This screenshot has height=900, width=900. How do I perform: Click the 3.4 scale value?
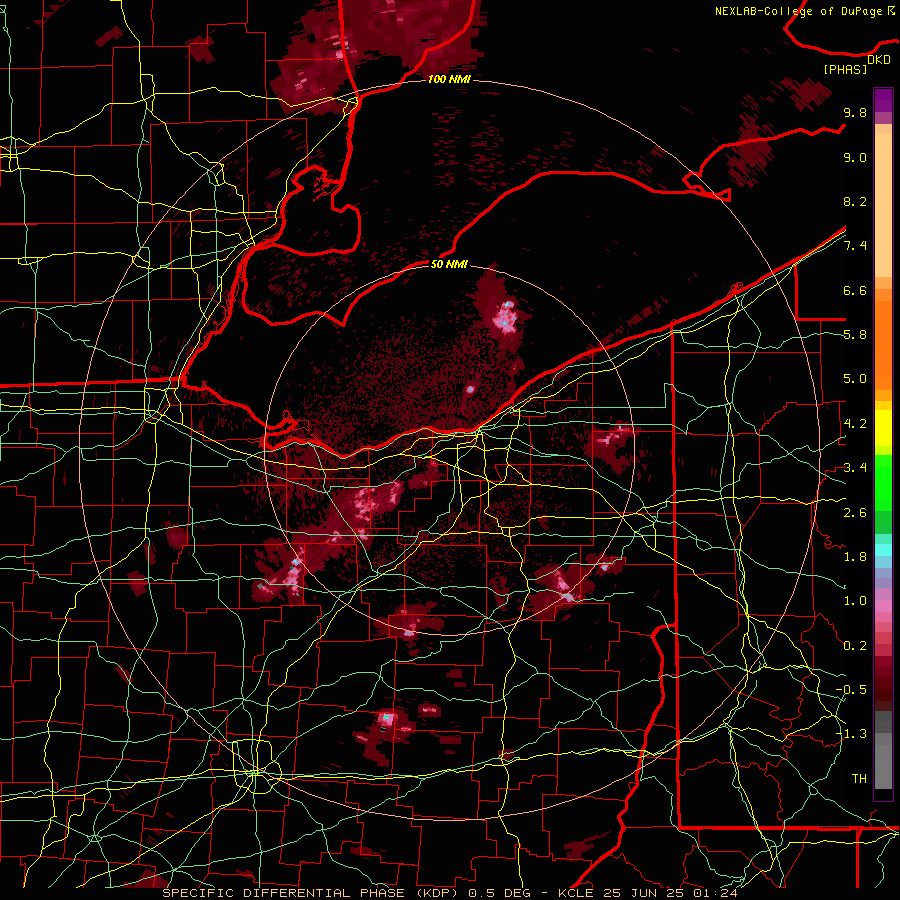[x=855, y=468]
